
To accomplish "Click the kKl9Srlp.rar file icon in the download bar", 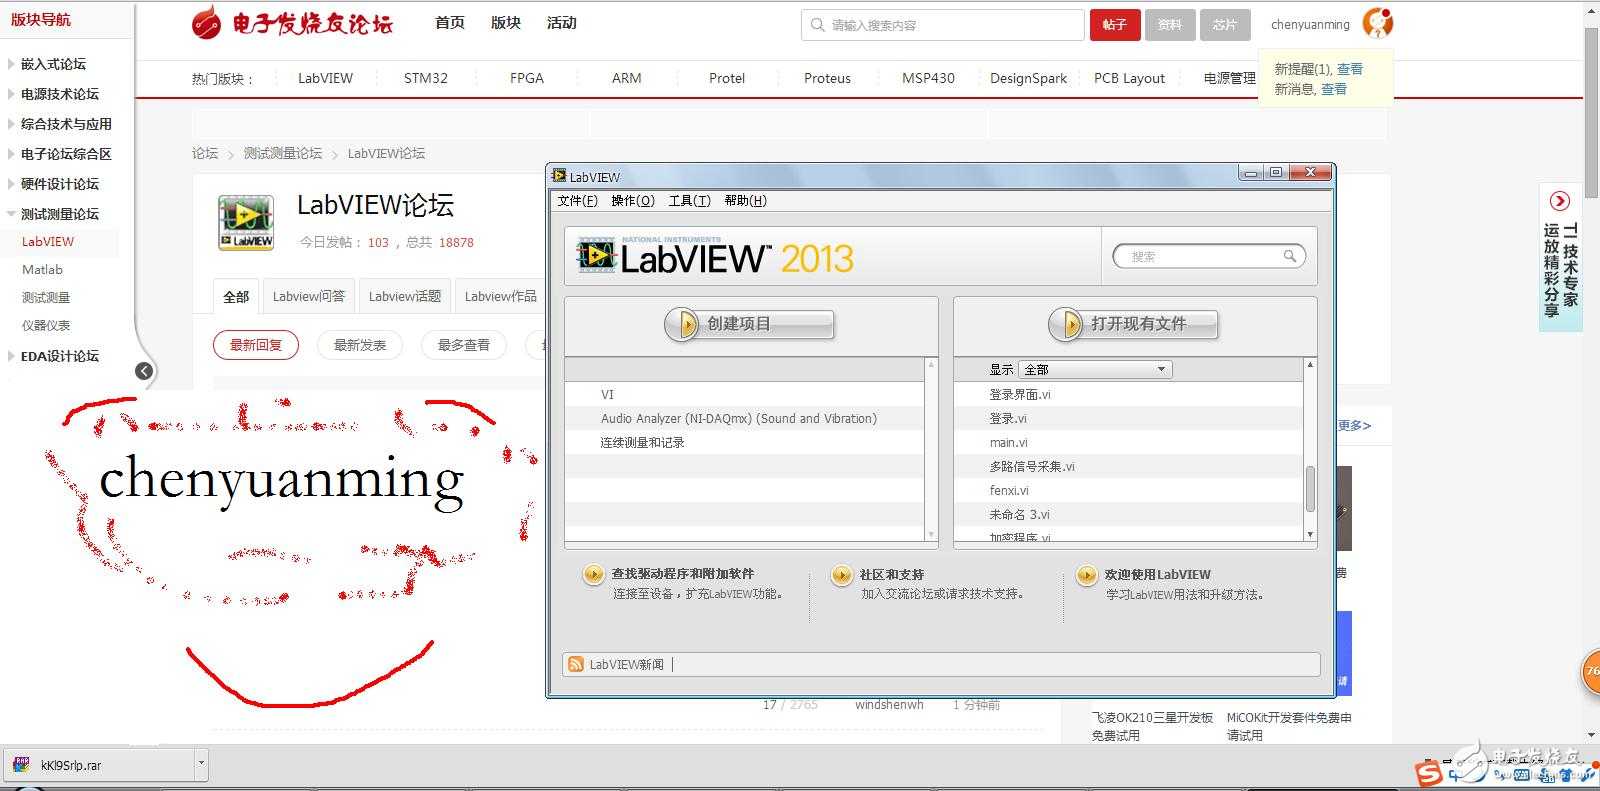I will (x=20, y=765).
